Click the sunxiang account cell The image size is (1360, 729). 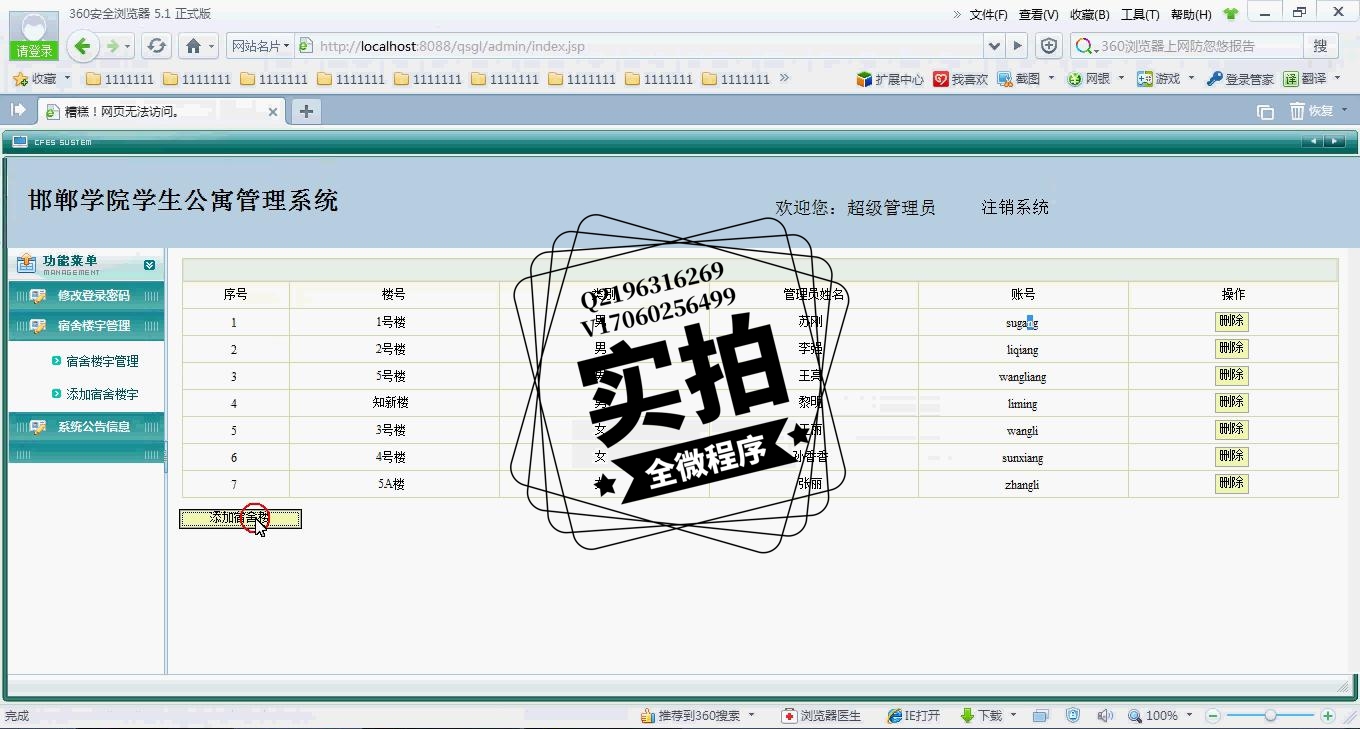[x=1023, y=458]
